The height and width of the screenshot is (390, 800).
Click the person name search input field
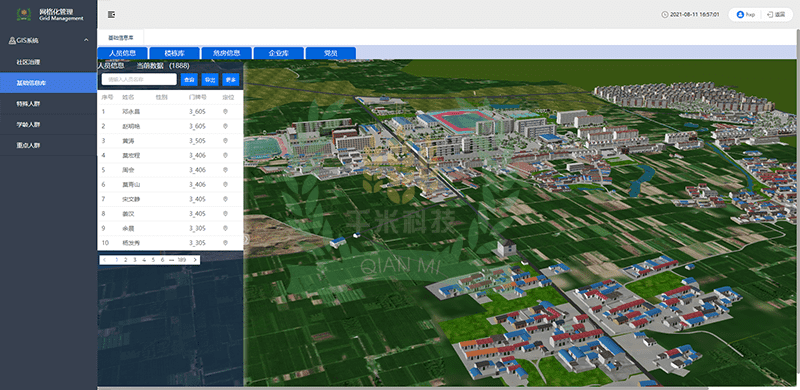pos(139,79)
